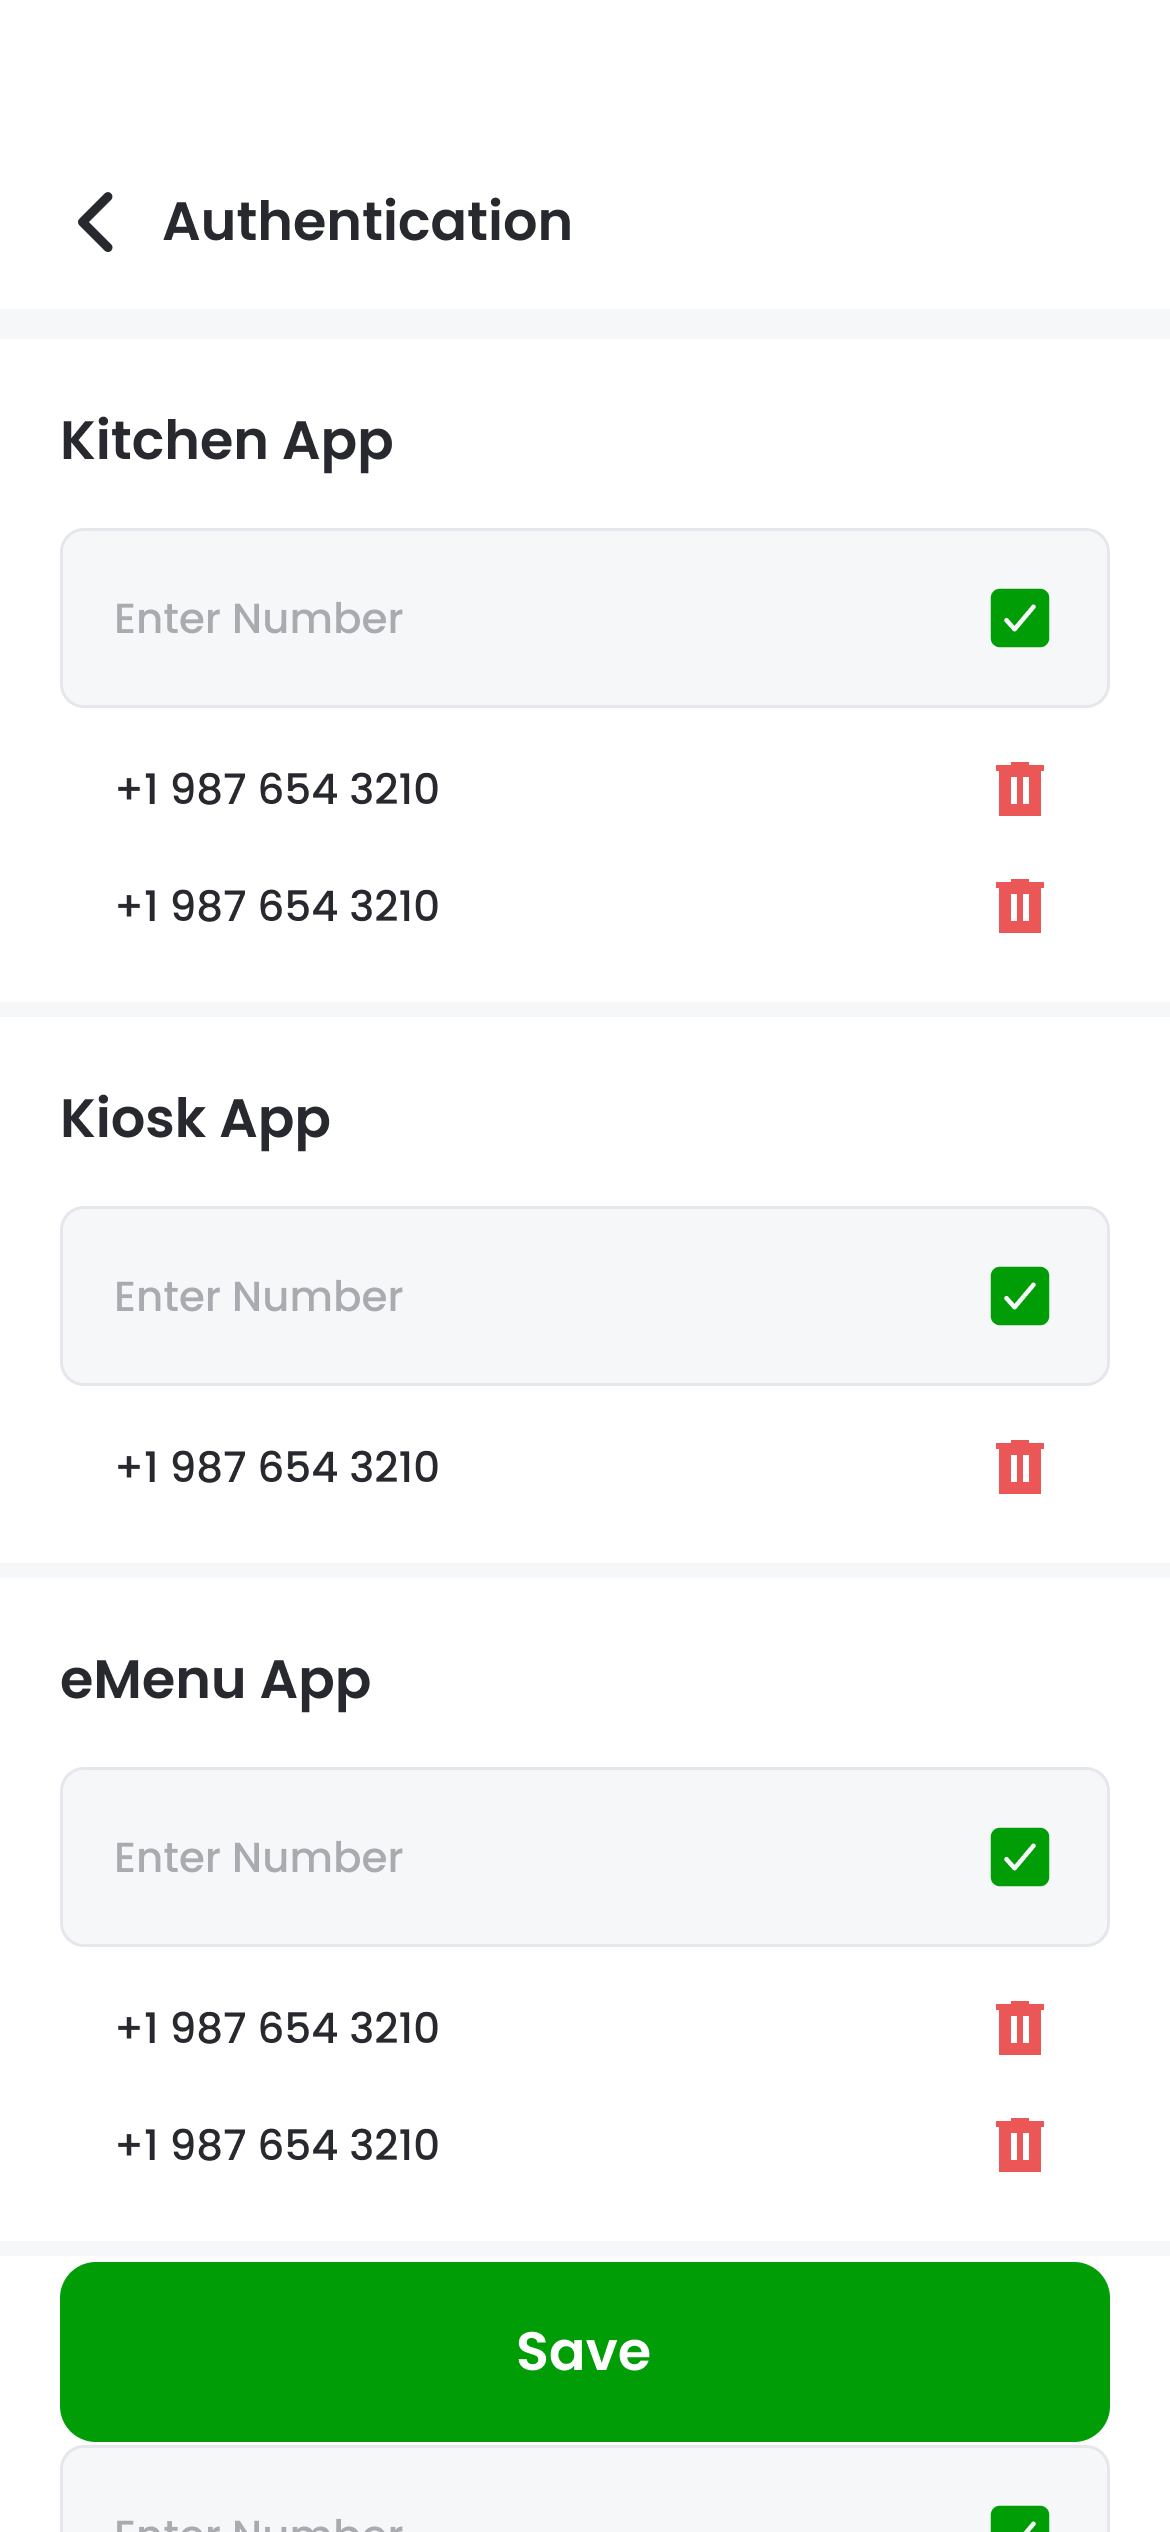Delete first Kitchen App phone number
The height and width of the screenshot is (2532, 1170).
tap(1019, 789)
